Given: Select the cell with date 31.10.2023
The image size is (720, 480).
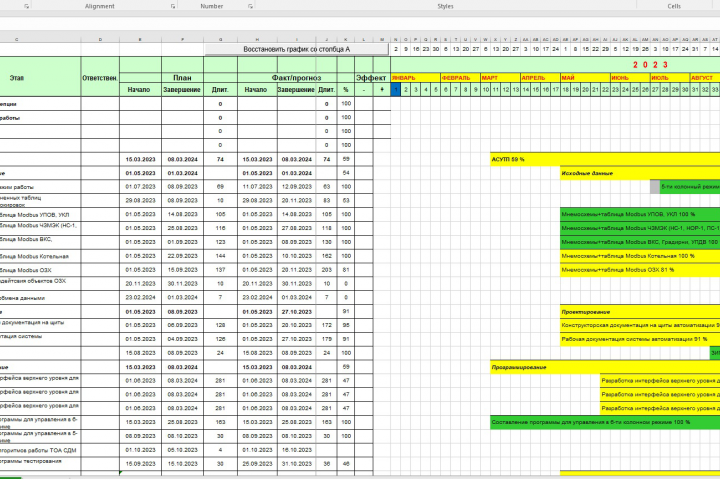Looking at the screenshot, I should [x=297, y=464].
